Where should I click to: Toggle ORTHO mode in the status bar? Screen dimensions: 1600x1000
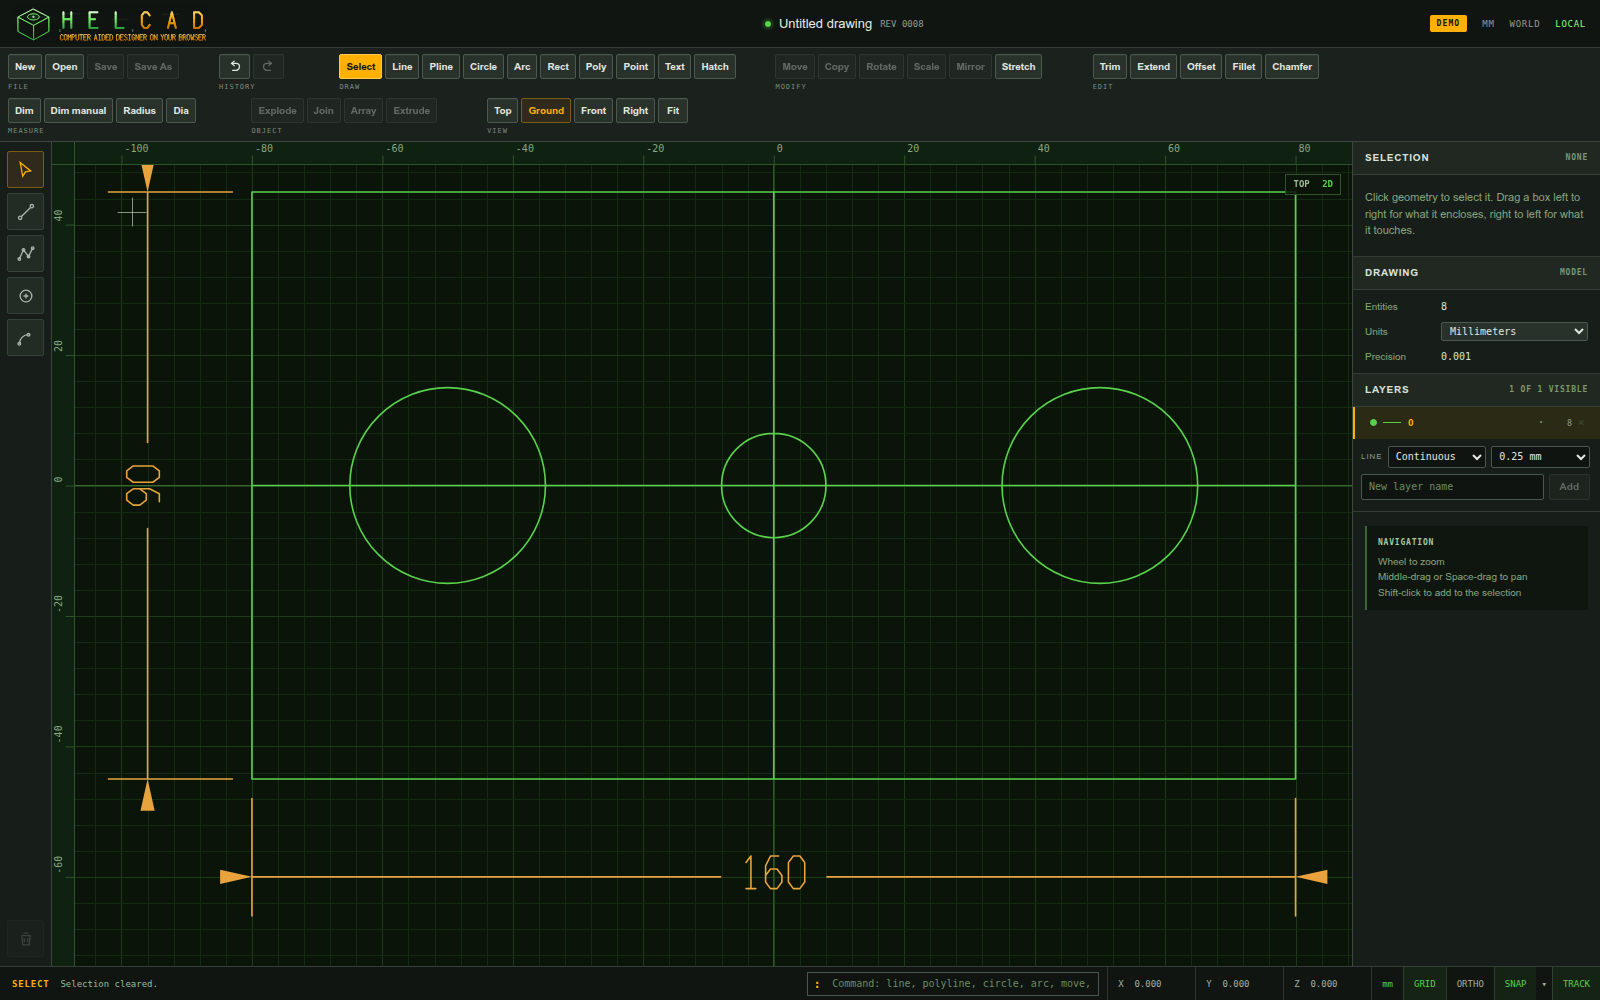click(1470, 984)
